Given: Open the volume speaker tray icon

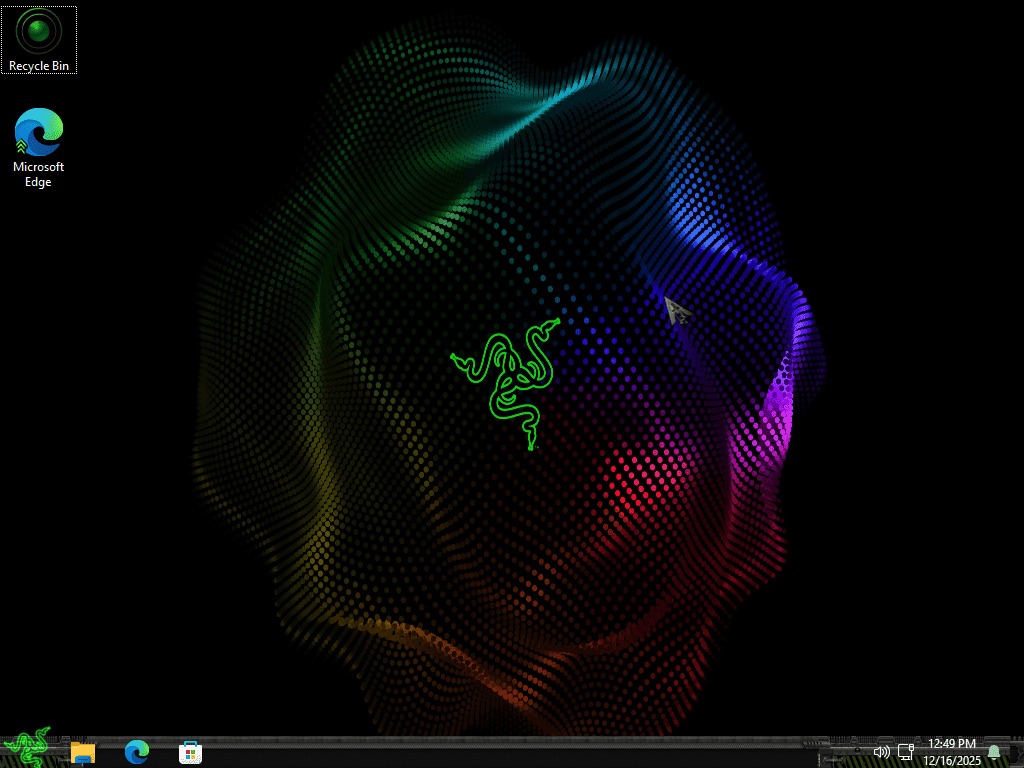Looking at the screenshot, I should click(882, 752).
